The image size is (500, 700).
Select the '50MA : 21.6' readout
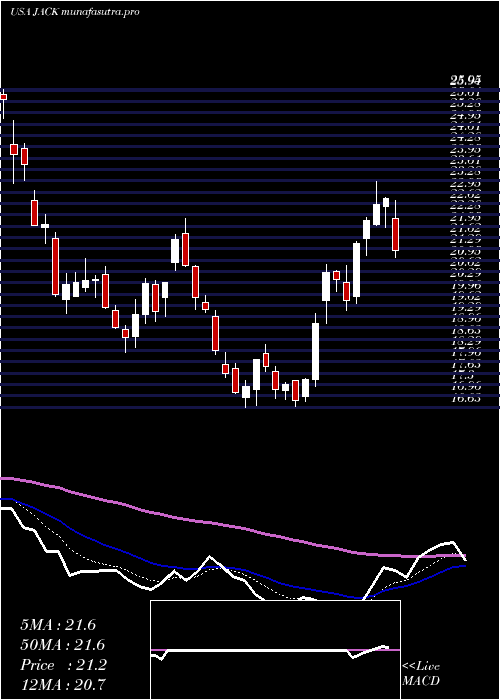click(62, 645)
